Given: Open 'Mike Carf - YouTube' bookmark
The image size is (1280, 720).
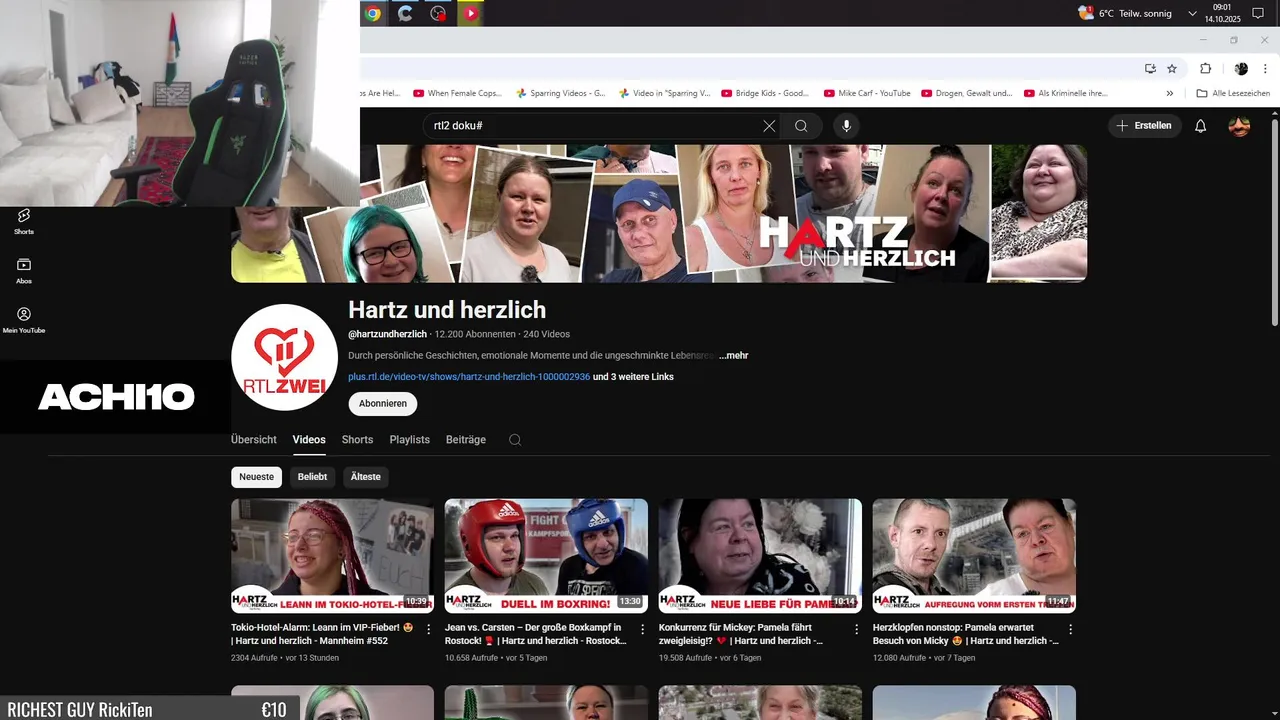Looking at the screenshot, I should pyautogui.click(x=867, y=93).
